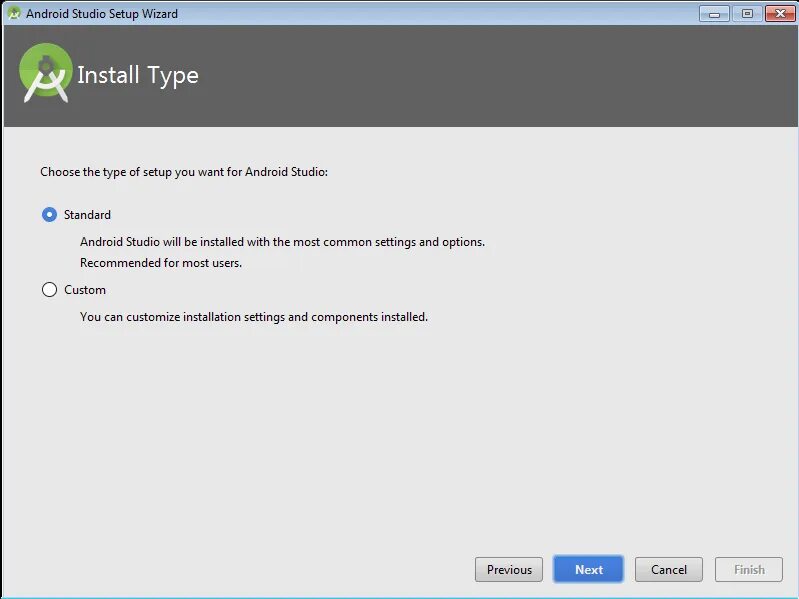Click the Android Studio logo in header
The height and width of the screenshot is (599, 799).
[x=45, y=73]
